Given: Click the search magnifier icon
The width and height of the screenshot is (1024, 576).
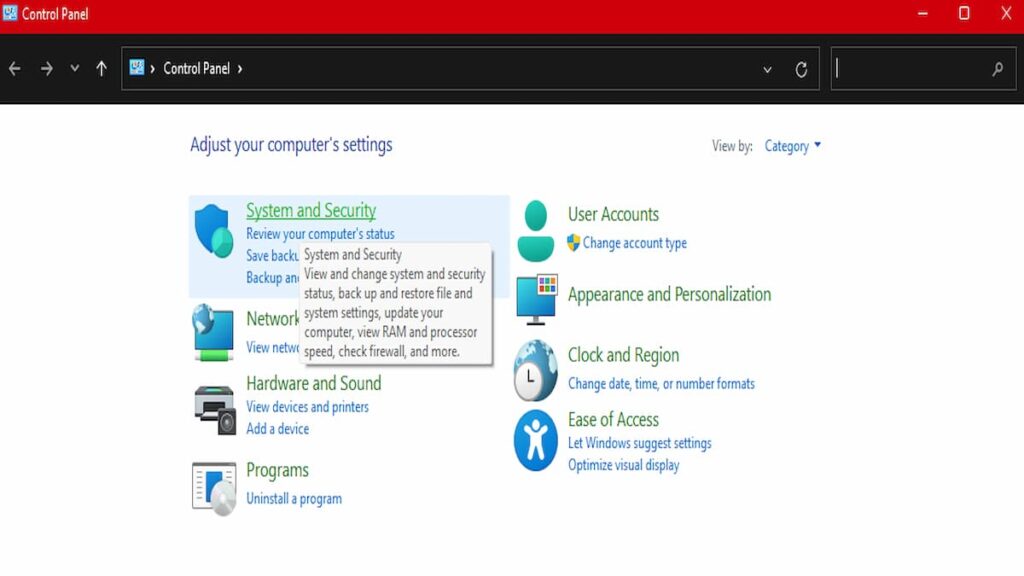Looking at the screenshot, I should point(997,69).
